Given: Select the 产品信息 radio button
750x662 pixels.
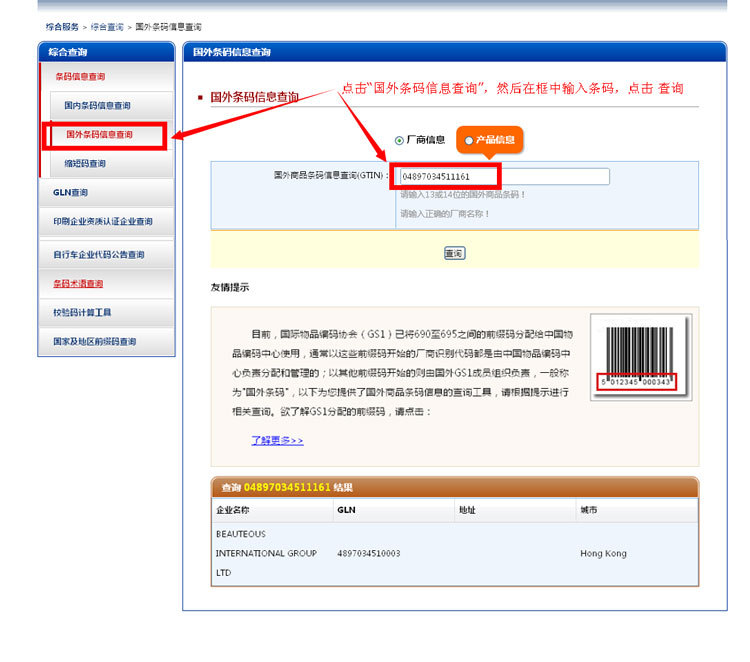Looking at the screenshot, I should click(469, 141).
